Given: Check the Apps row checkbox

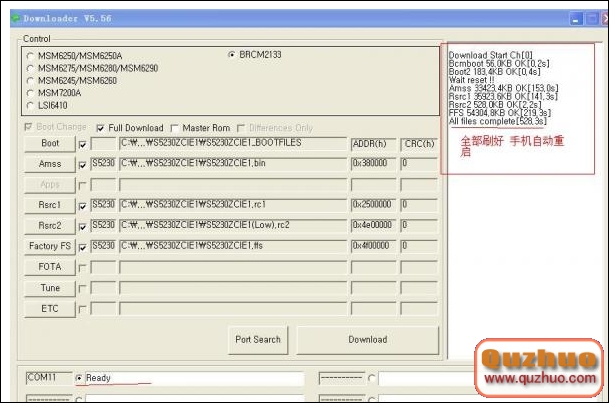Looking at the screenshot, I should tap(82, 186).
